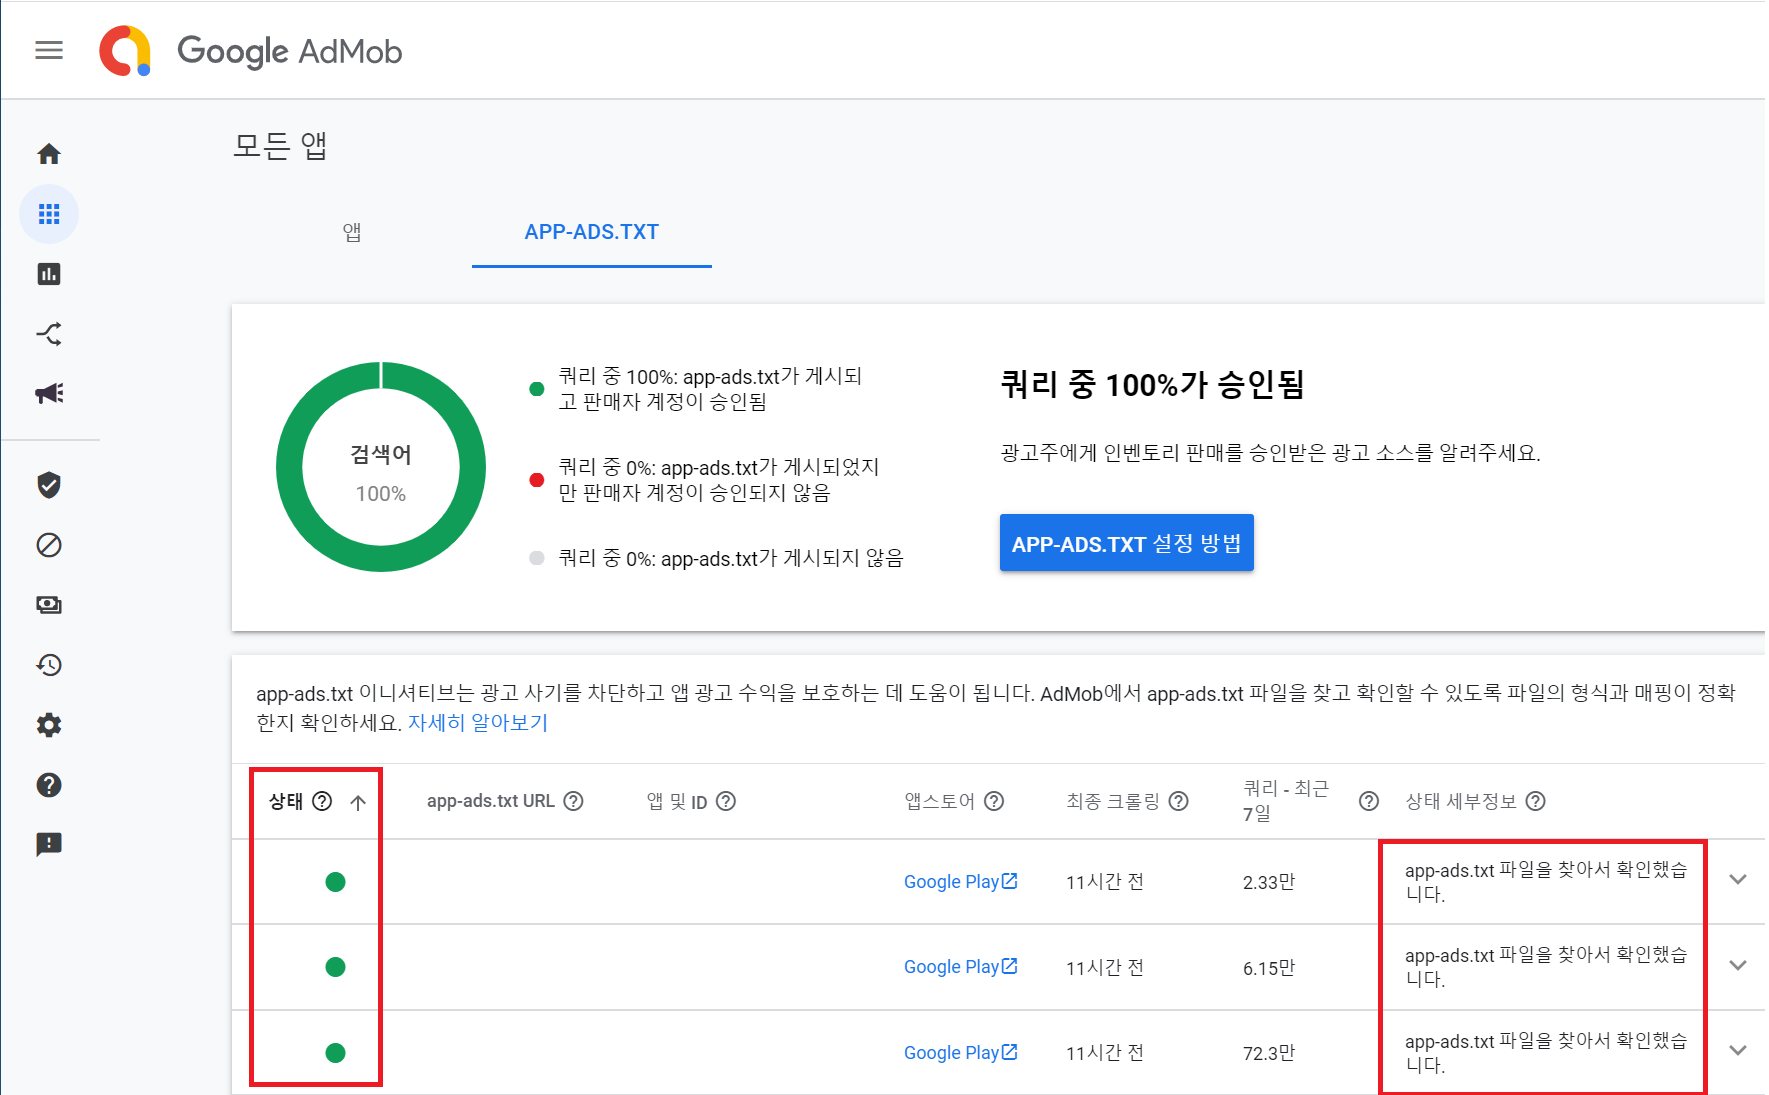
Task: Expand the second app row chevron
Action: point(1738,966)
